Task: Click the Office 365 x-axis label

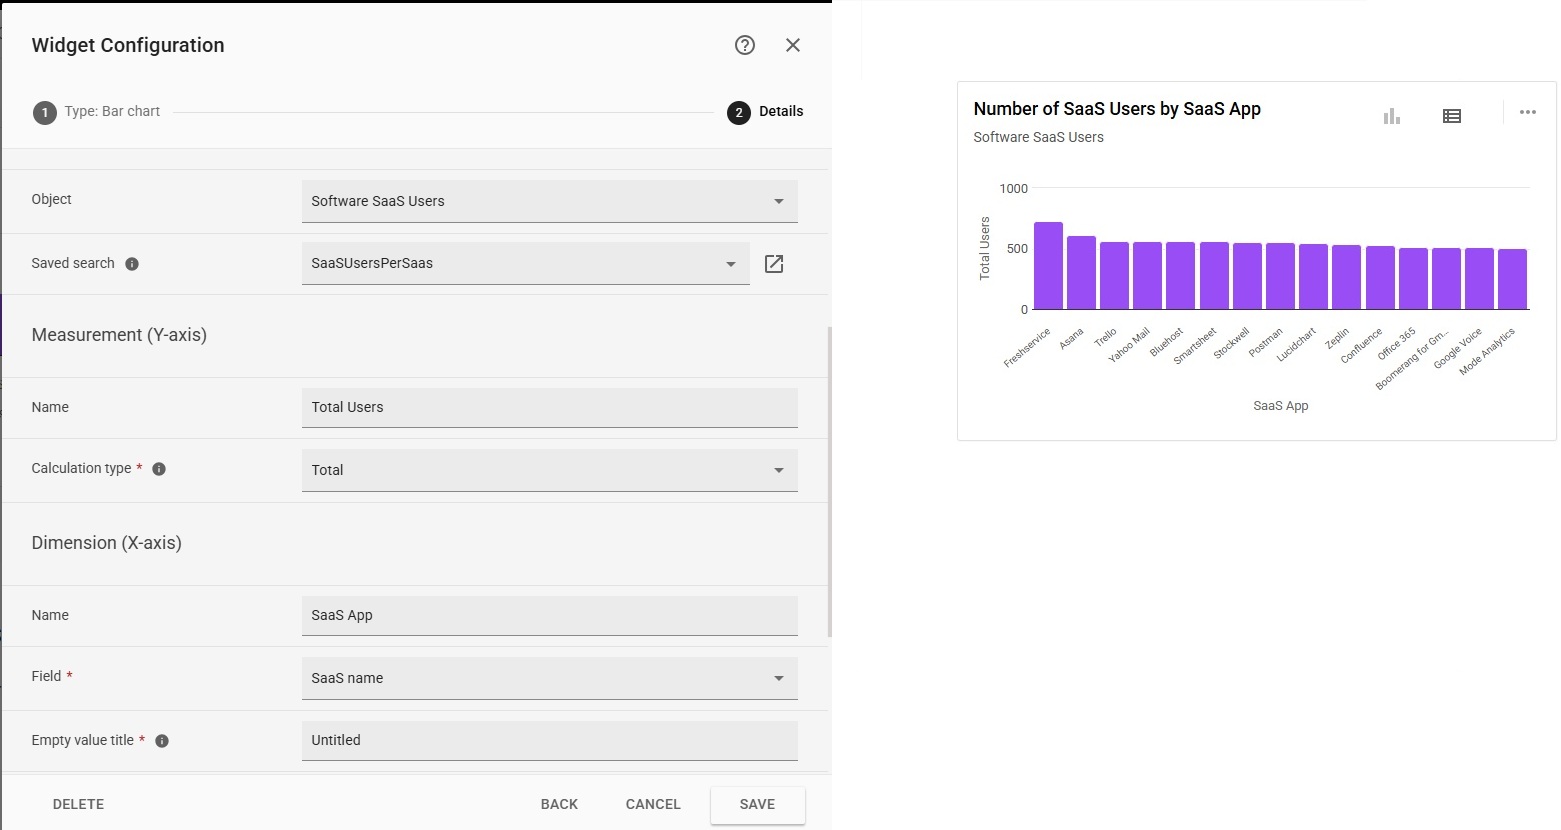Action: (x=1396, y=344)
